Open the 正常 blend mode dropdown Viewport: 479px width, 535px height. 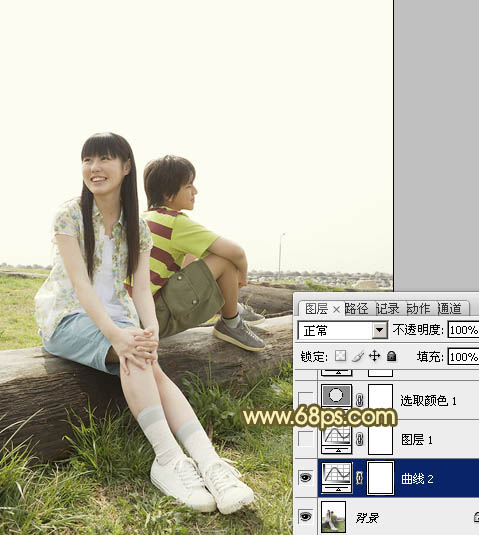point(343,330)
